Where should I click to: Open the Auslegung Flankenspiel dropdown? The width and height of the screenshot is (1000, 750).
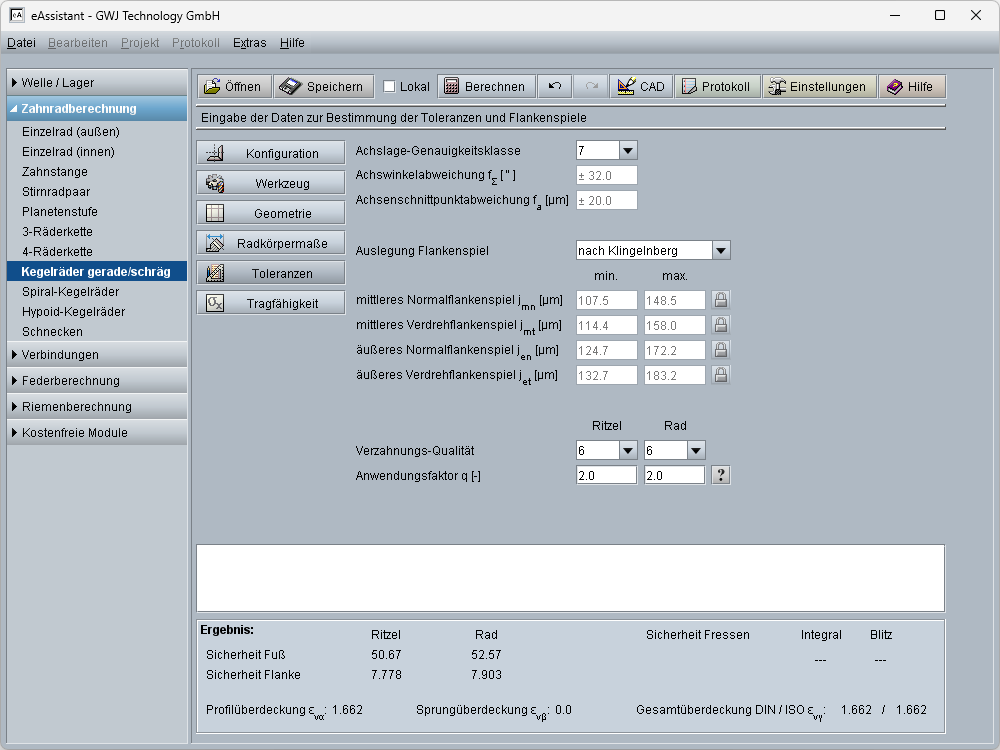click(721, 250)
